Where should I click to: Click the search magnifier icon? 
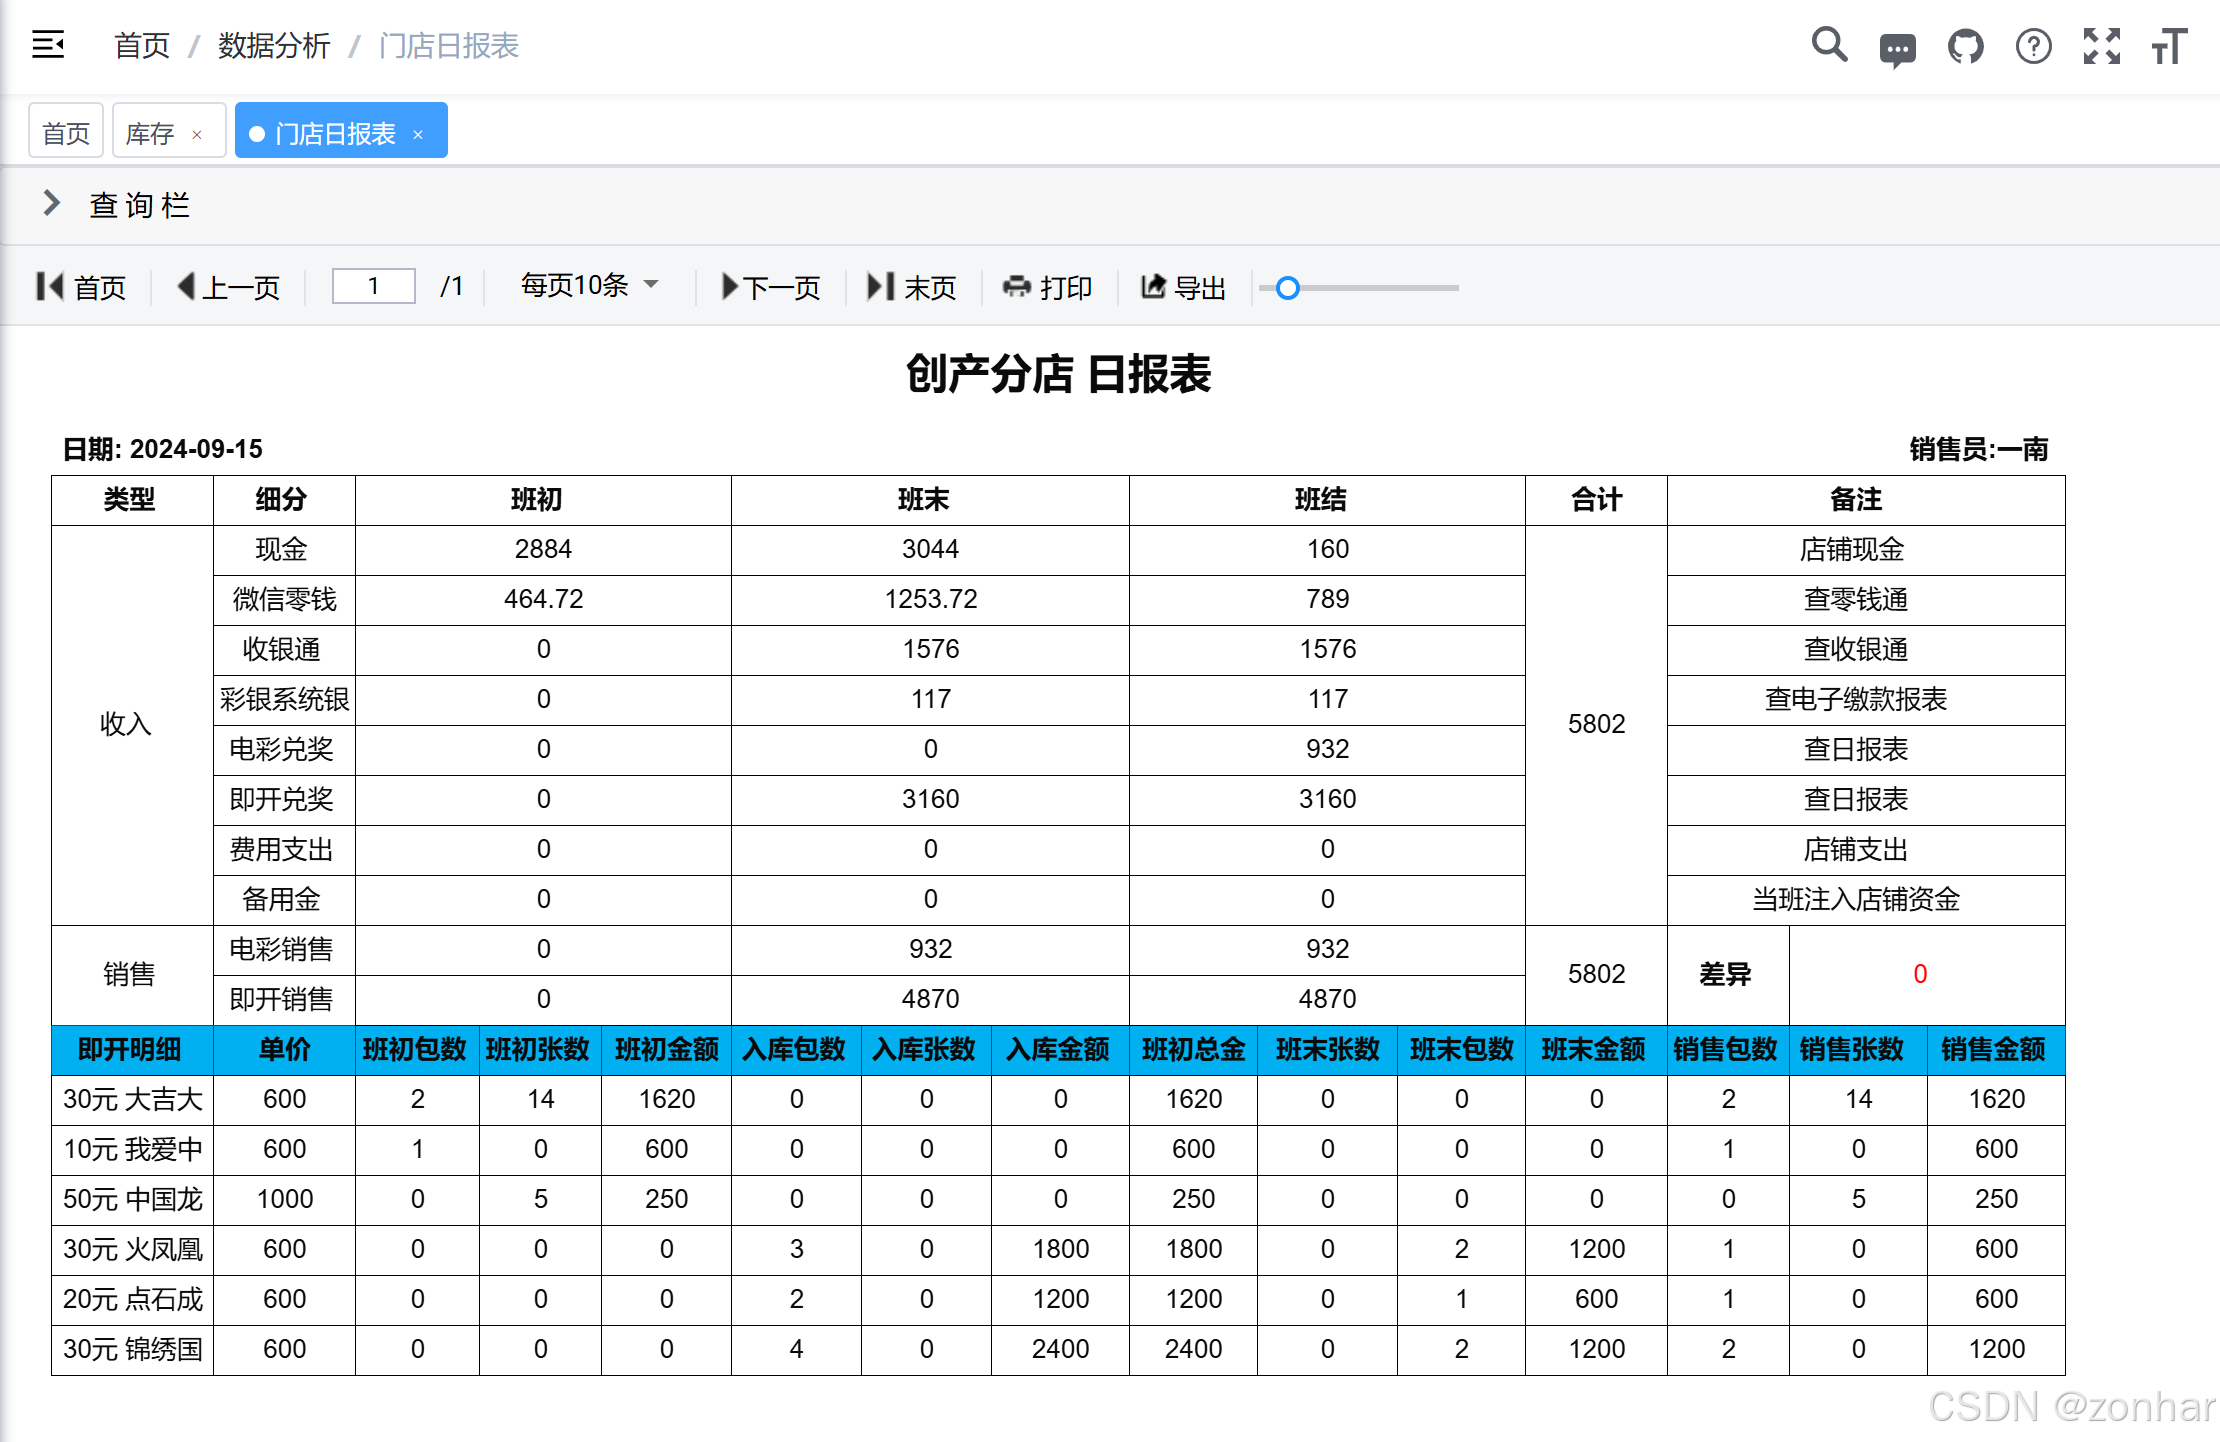click(1829, 46)
